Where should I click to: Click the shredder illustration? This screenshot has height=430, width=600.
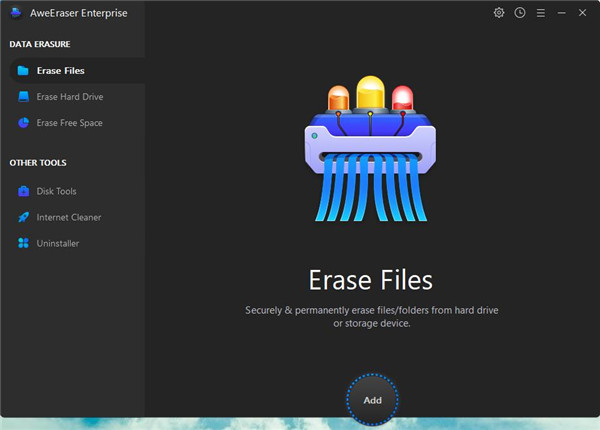(370, 148)
